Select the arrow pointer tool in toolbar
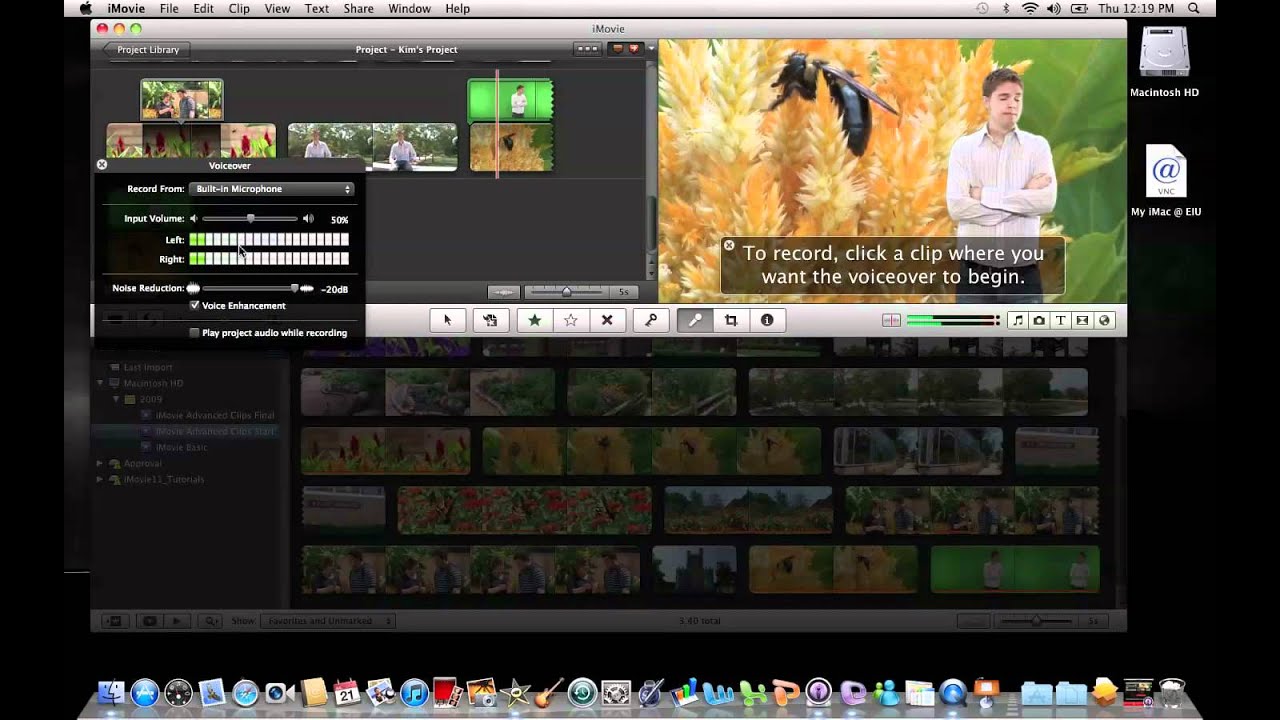1280x720 pixels. click(447, 320)
